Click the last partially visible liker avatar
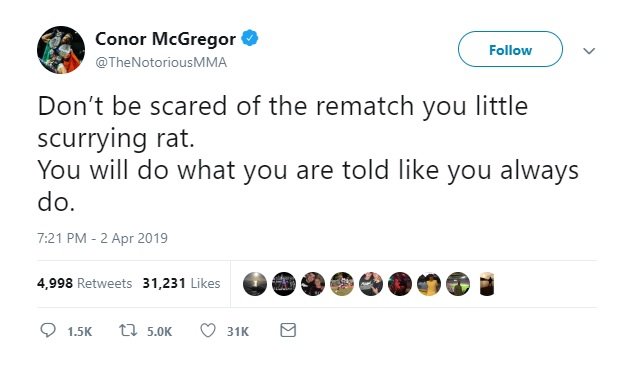 point(487,284)
